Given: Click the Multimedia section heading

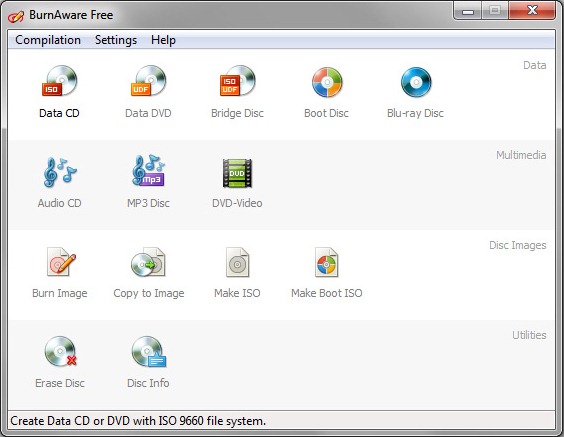Looking at the screenshot, I should [x=521, y=155].
